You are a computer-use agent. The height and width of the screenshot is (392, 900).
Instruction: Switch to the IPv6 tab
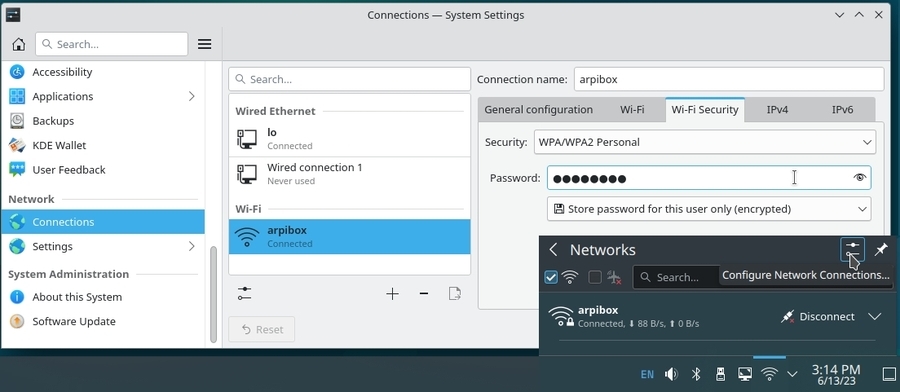click(842, 110)
